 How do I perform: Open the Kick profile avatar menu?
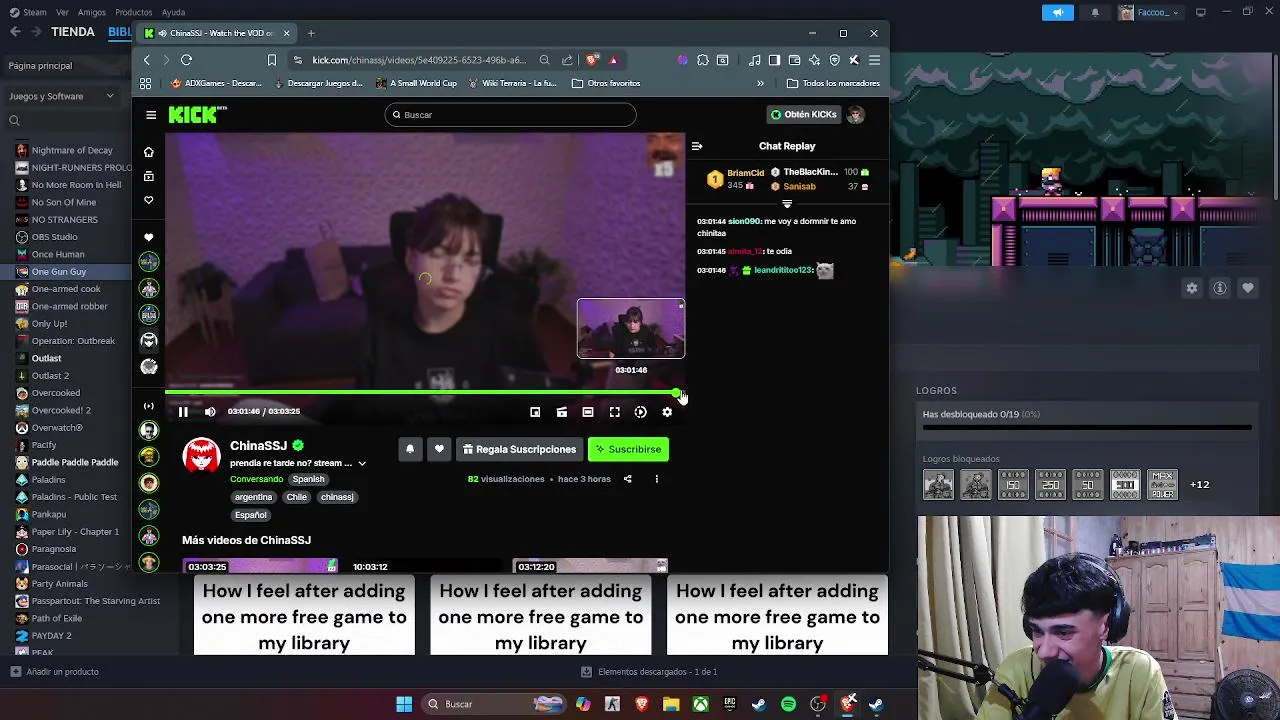855,115
